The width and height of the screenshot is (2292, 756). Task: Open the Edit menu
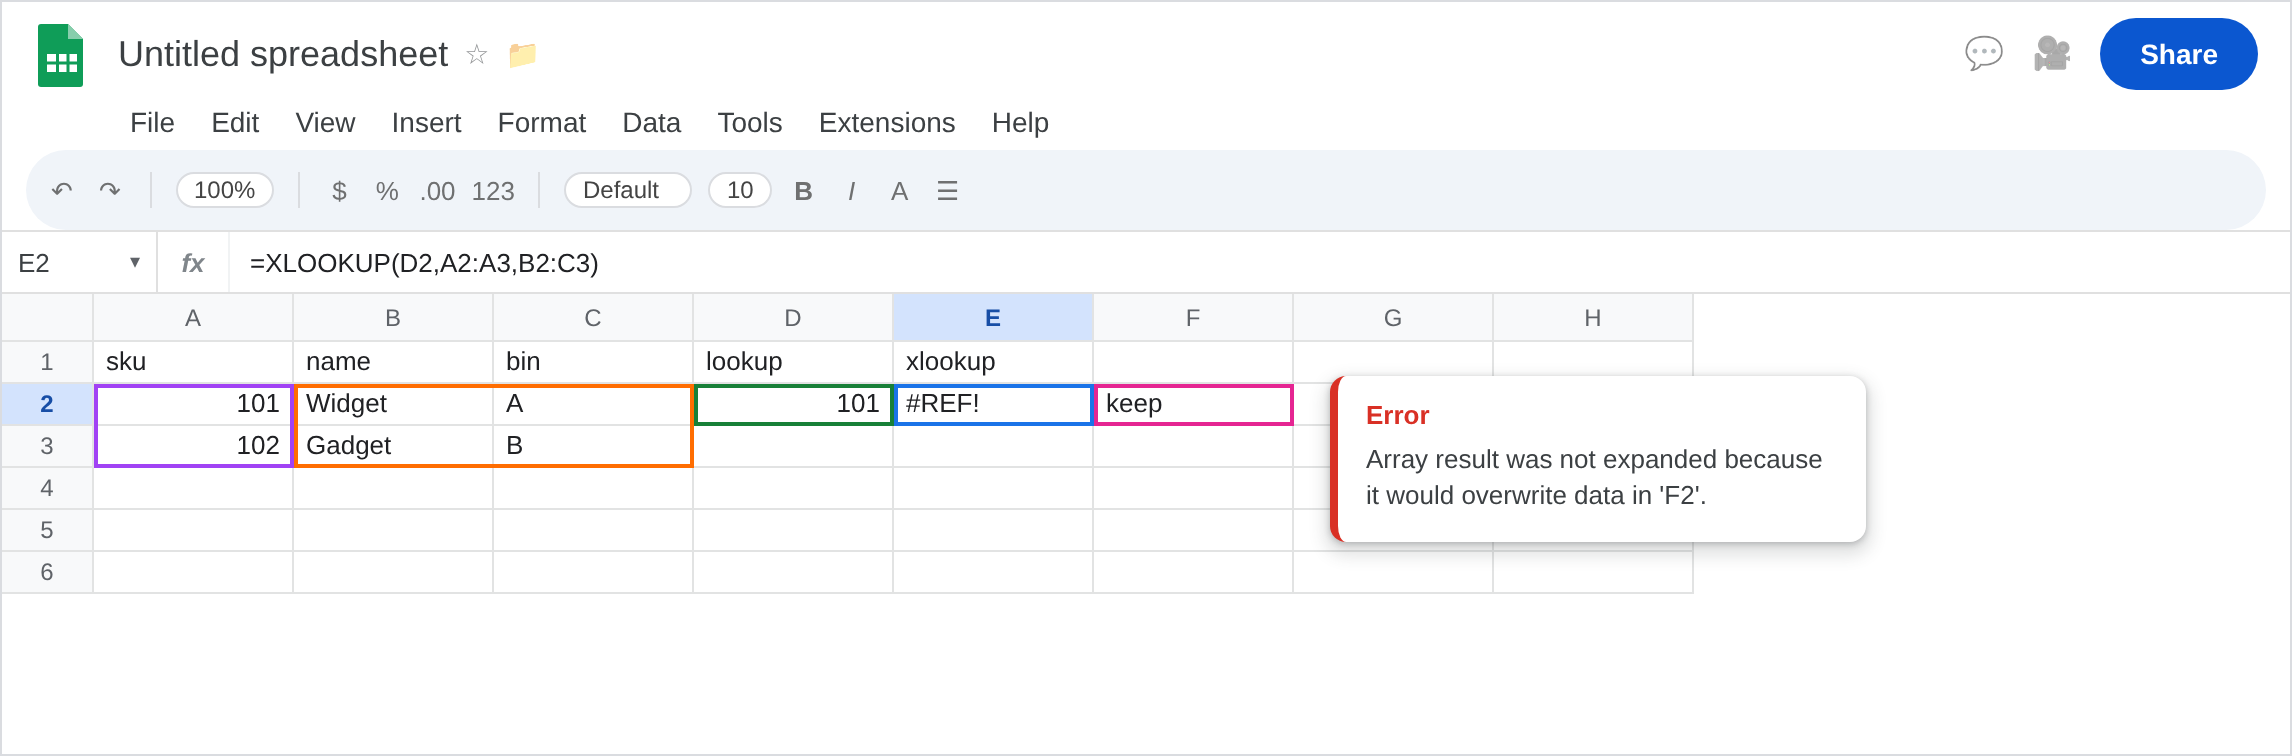tap(235, 122)
